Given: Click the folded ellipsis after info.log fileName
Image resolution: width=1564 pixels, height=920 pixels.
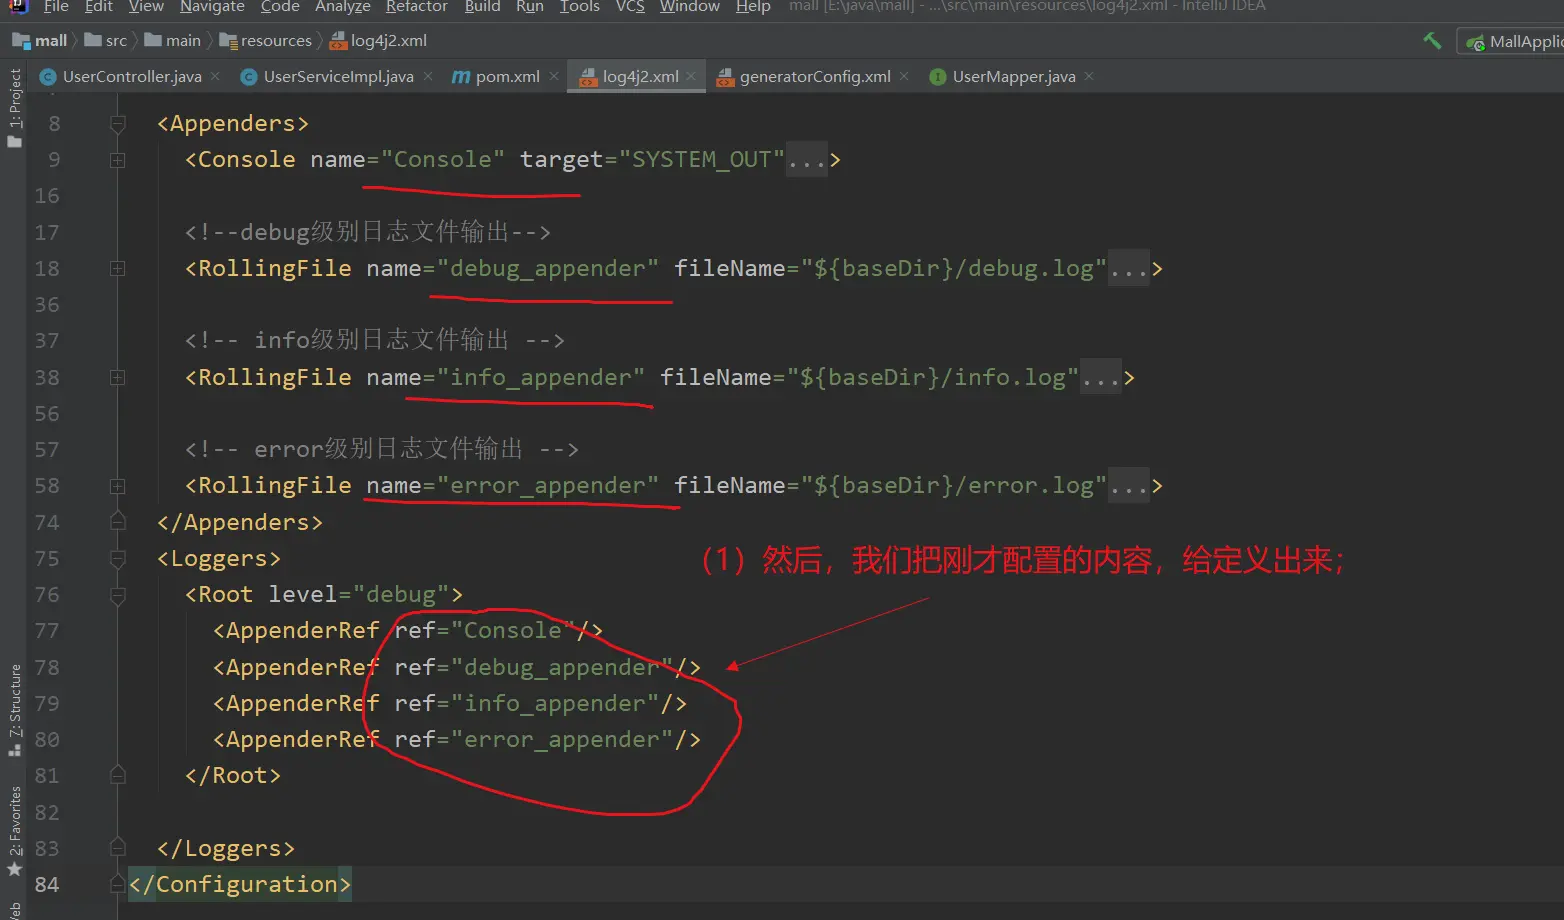Looking at the screenshot, I should click(x=1101, y=378).
